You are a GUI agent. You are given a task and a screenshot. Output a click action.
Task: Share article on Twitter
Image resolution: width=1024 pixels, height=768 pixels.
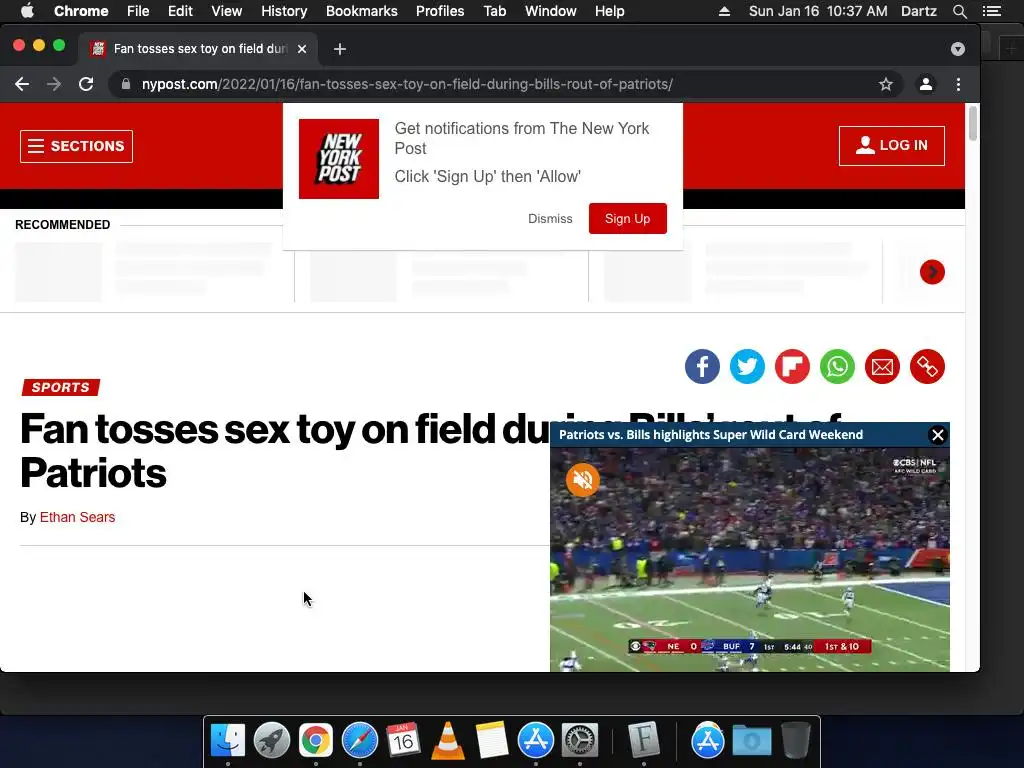(747, 366)
